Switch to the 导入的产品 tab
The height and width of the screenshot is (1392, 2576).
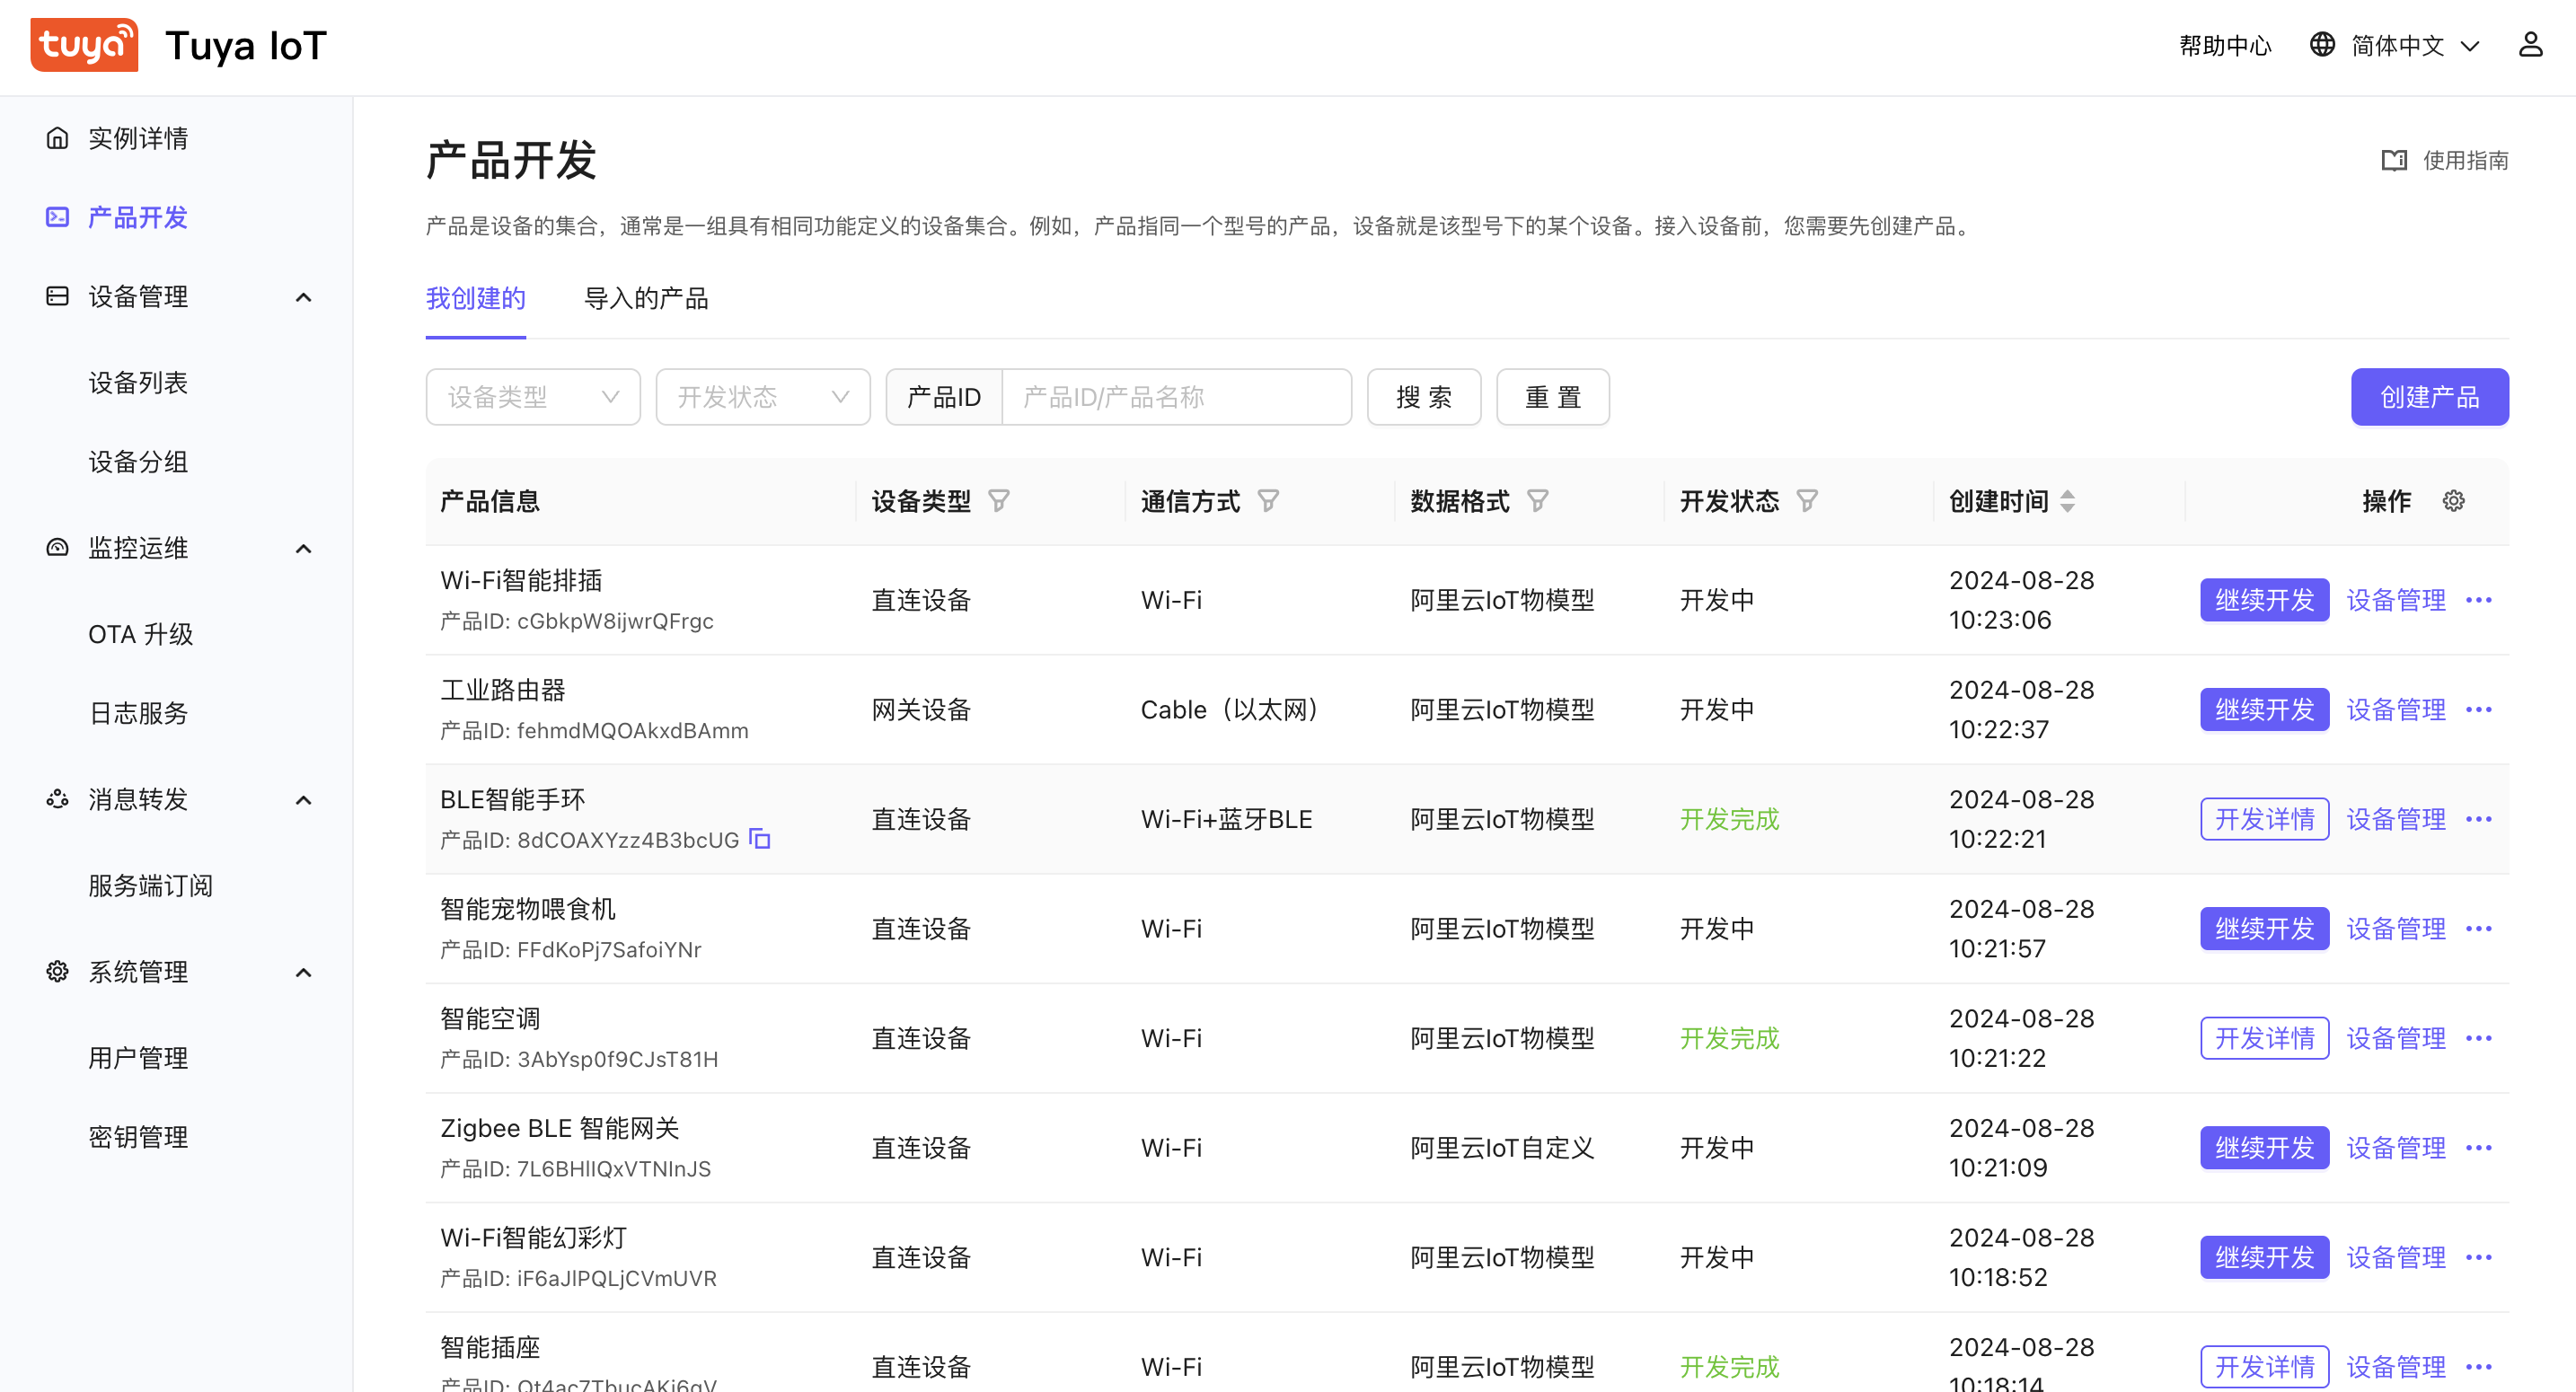pos(646,298)
